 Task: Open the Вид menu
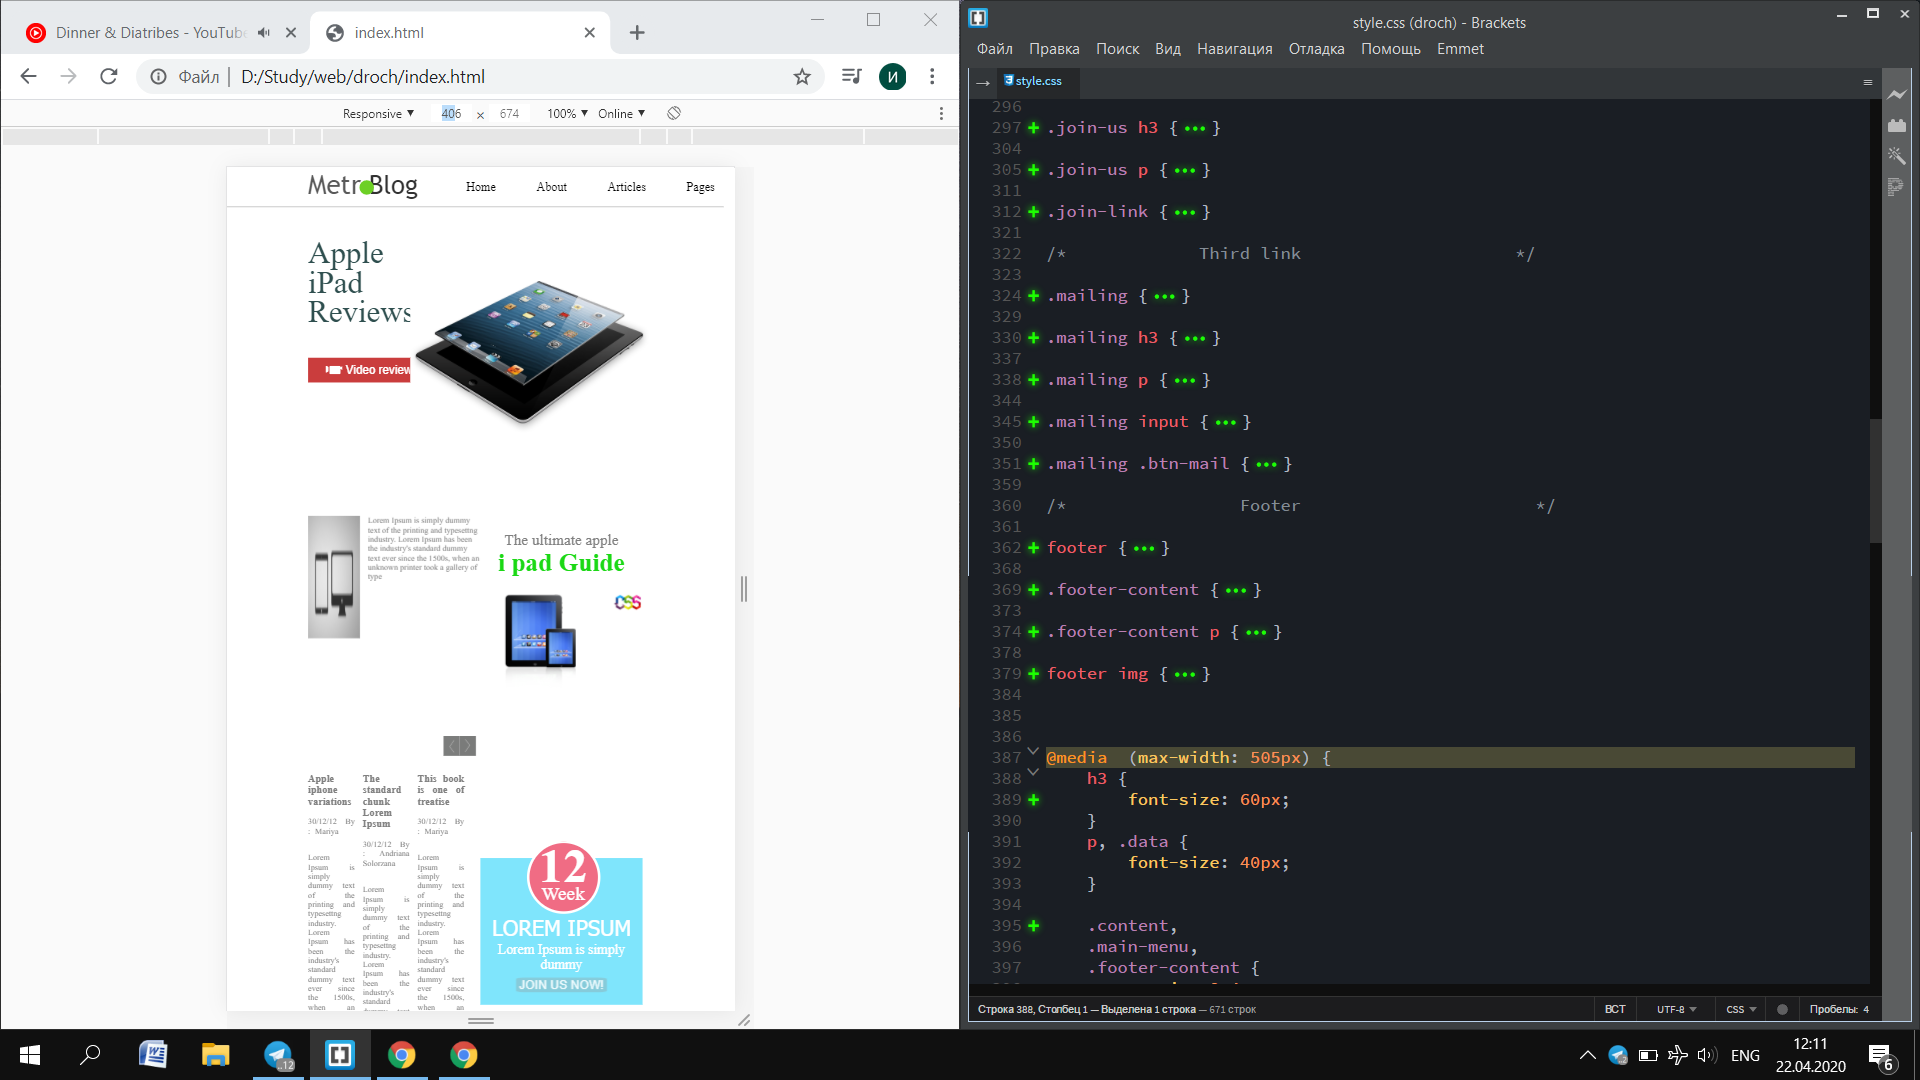click(1168, 49)
